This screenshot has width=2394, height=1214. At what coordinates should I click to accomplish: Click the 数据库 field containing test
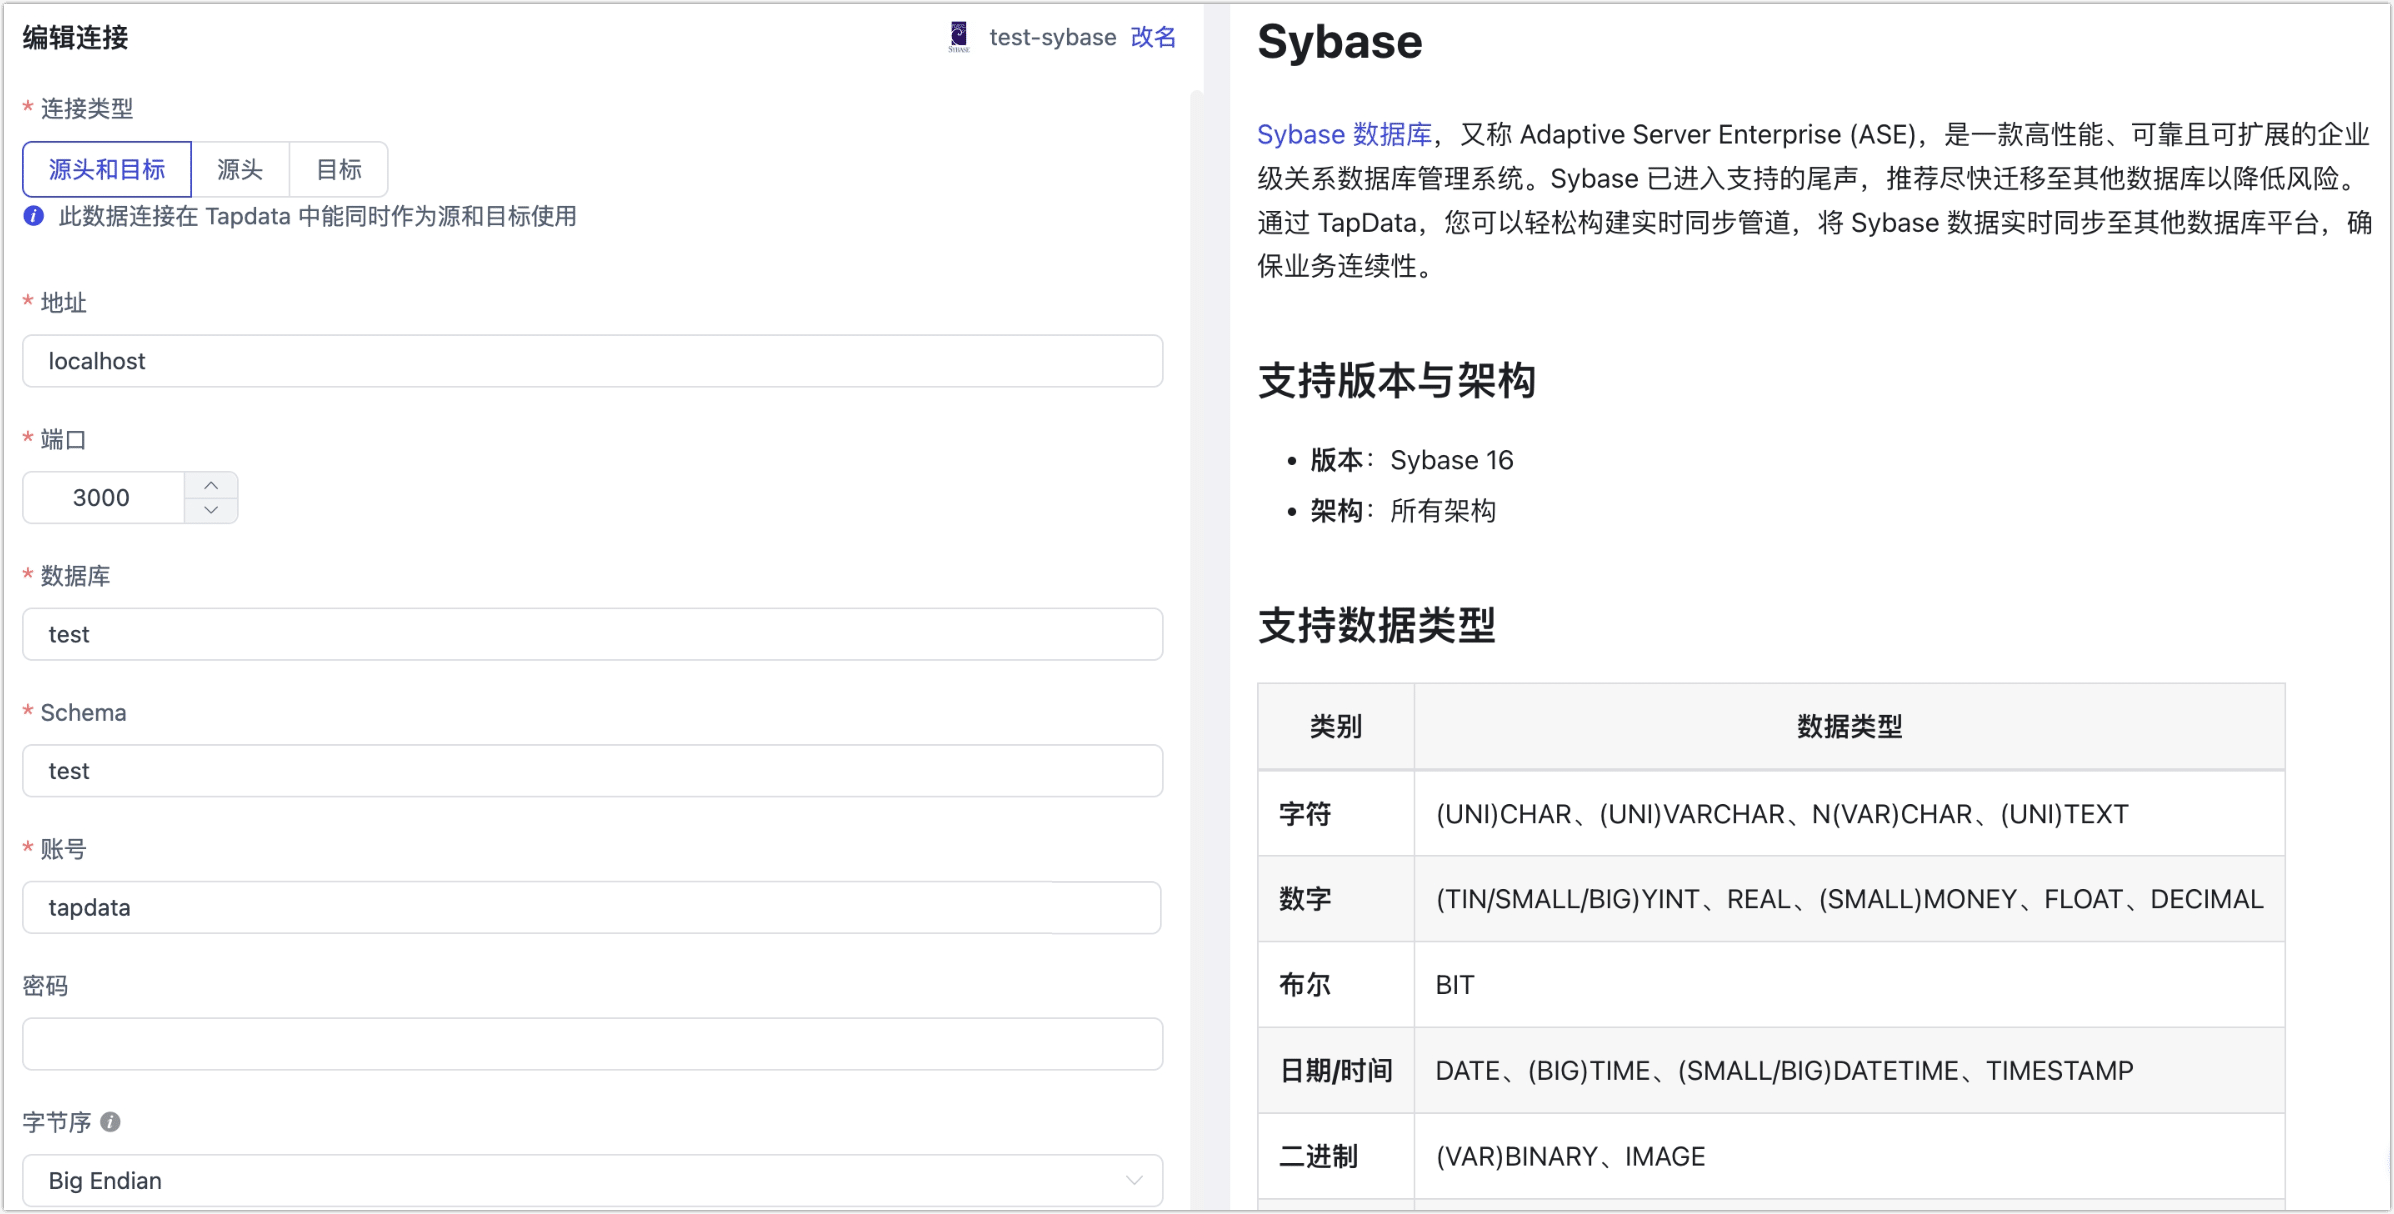point(592,634)
